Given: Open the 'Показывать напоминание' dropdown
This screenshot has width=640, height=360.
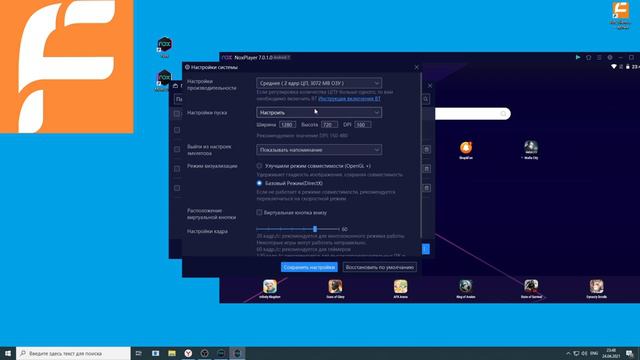Looking at the screenshot, I should [x=319, y=149].
